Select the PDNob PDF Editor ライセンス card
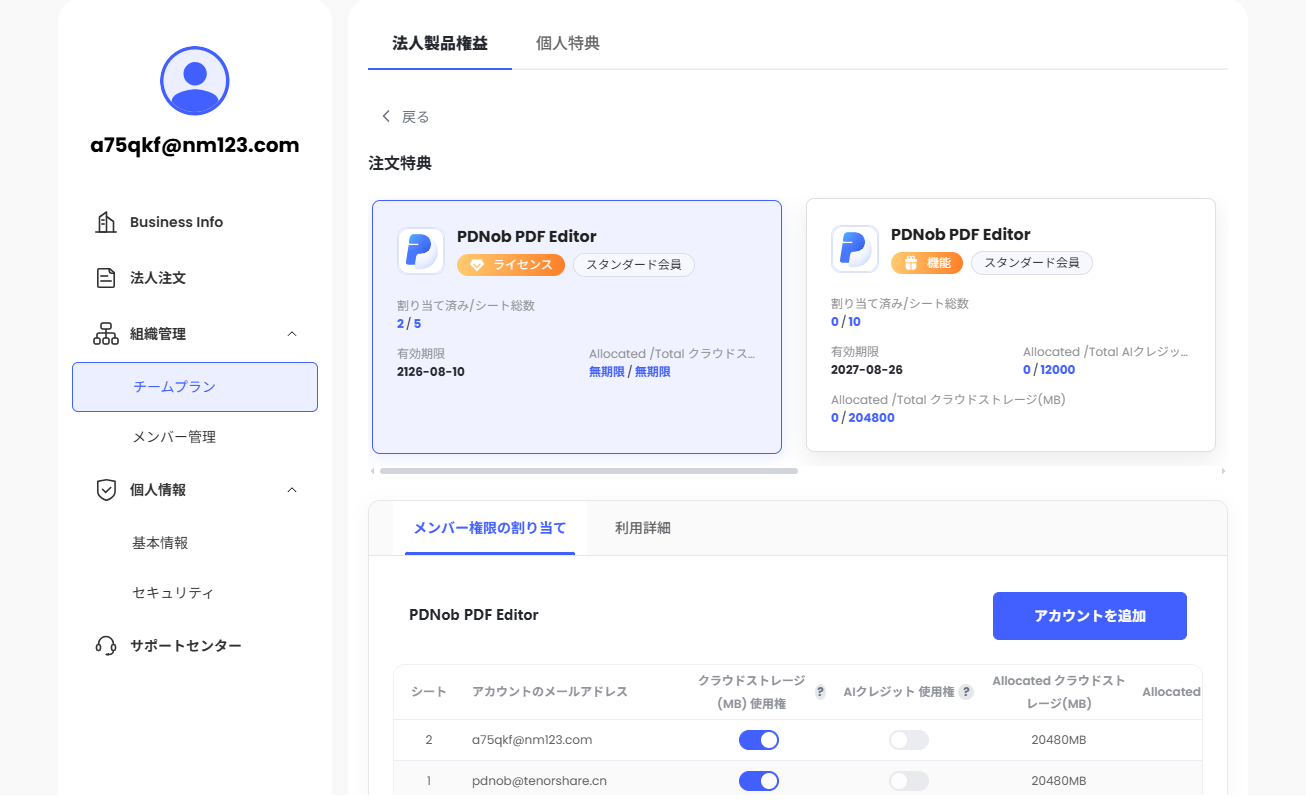 pyautogui.click(x=577, y=327)
